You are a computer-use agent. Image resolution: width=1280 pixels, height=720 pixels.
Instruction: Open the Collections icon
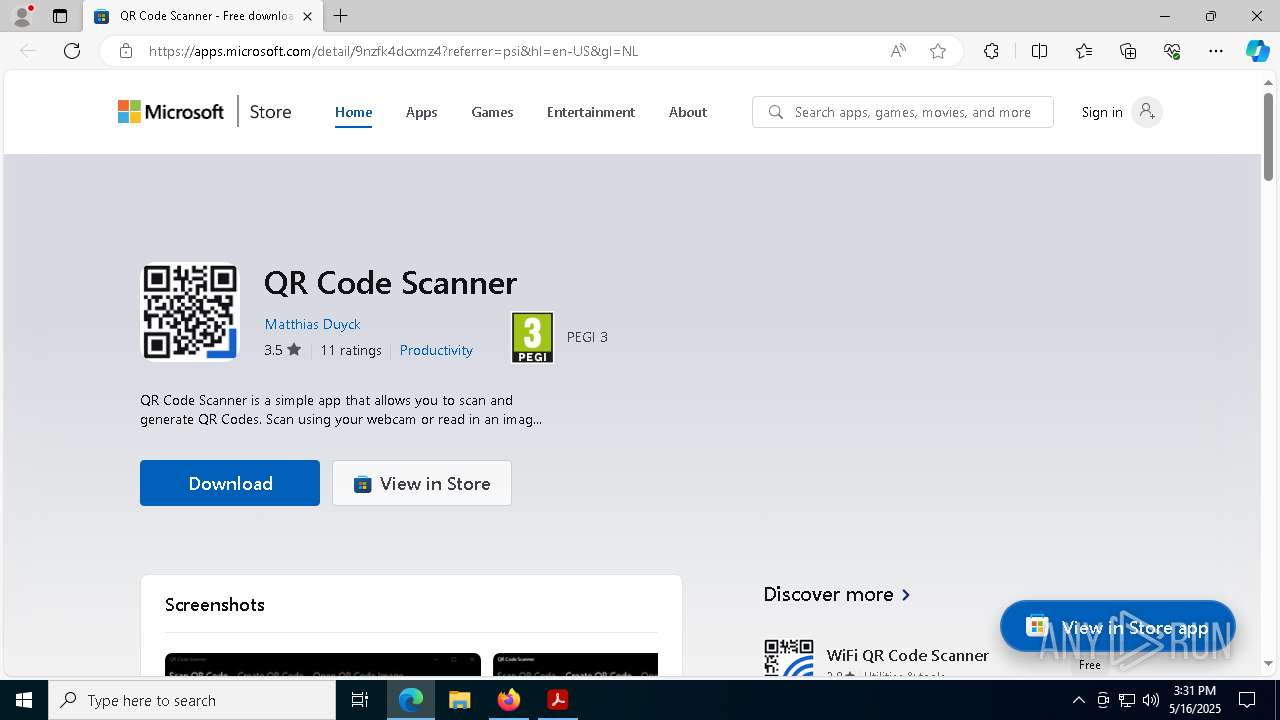click(x=1128, y=51)
